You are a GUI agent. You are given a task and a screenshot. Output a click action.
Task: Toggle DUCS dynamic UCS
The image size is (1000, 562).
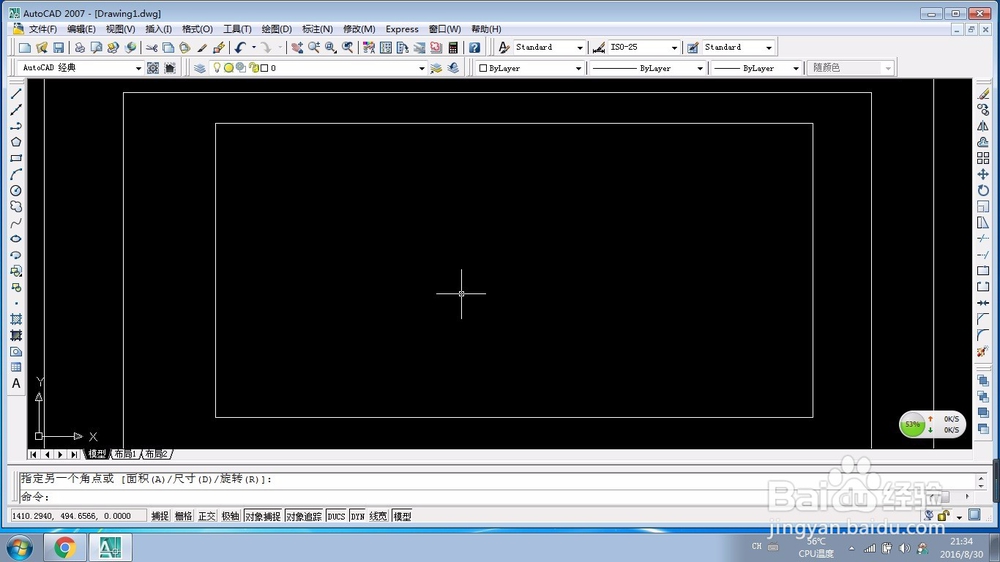coord(336,516)
